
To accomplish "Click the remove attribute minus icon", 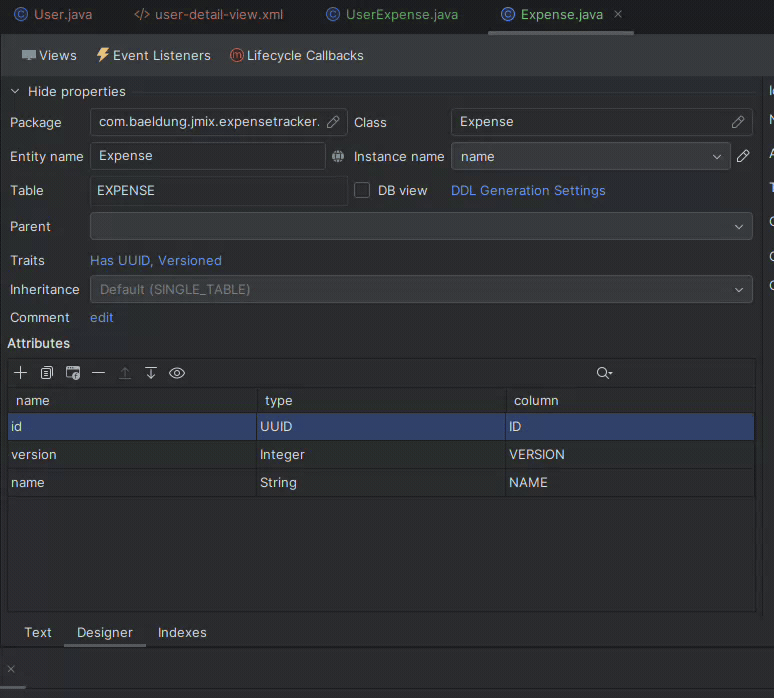I will tap(98, 373).
